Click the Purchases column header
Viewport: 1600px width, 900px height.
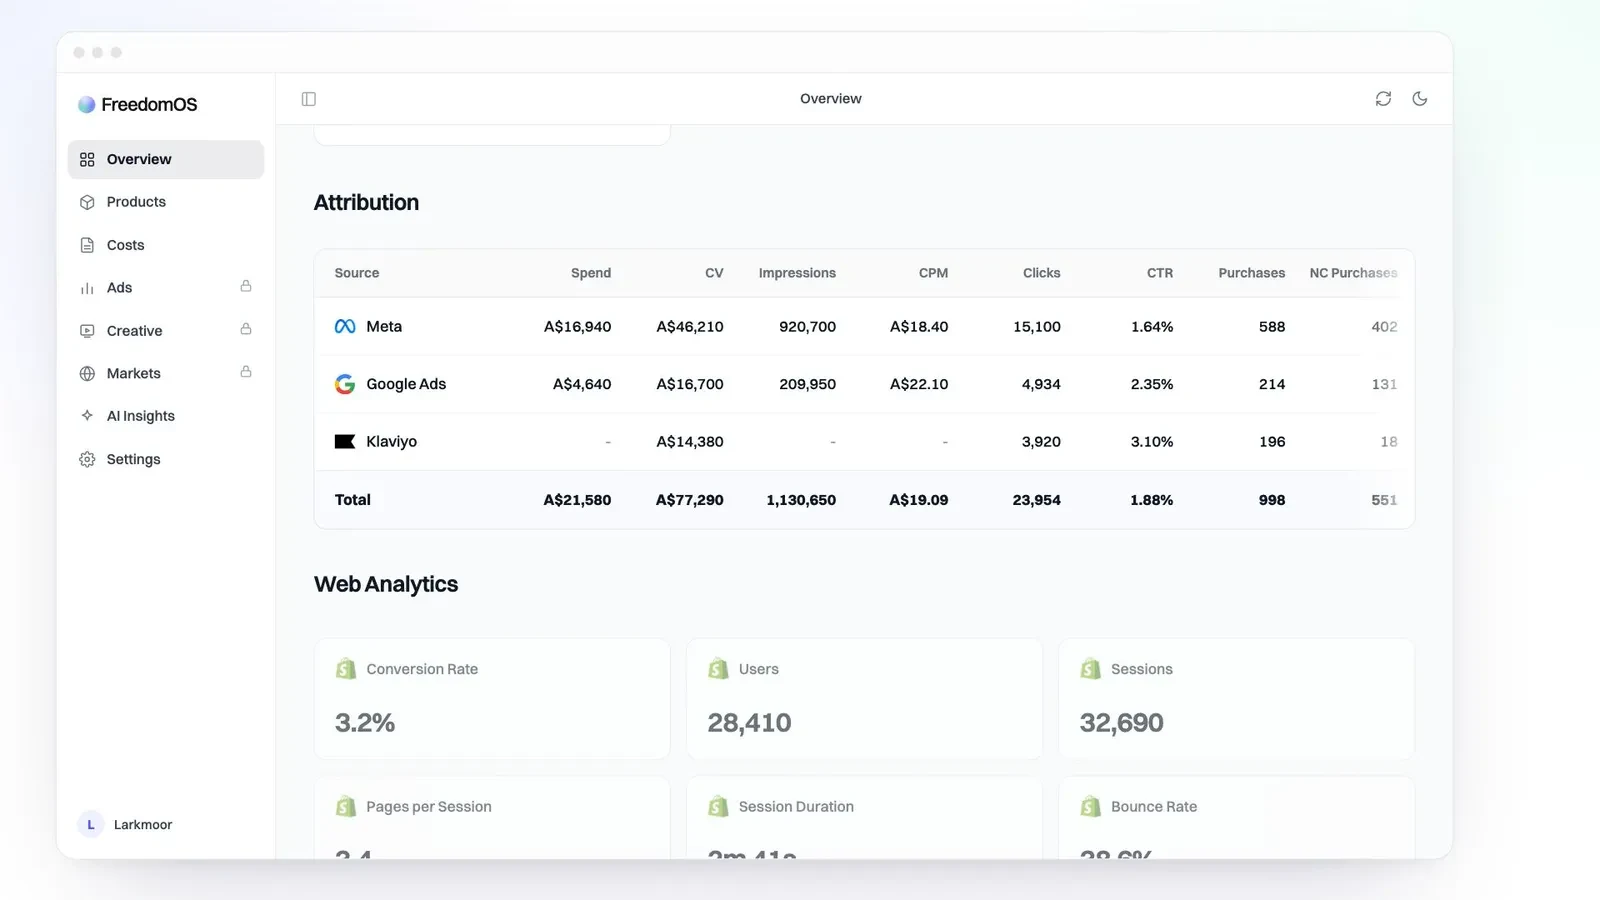coord(1252,273)
